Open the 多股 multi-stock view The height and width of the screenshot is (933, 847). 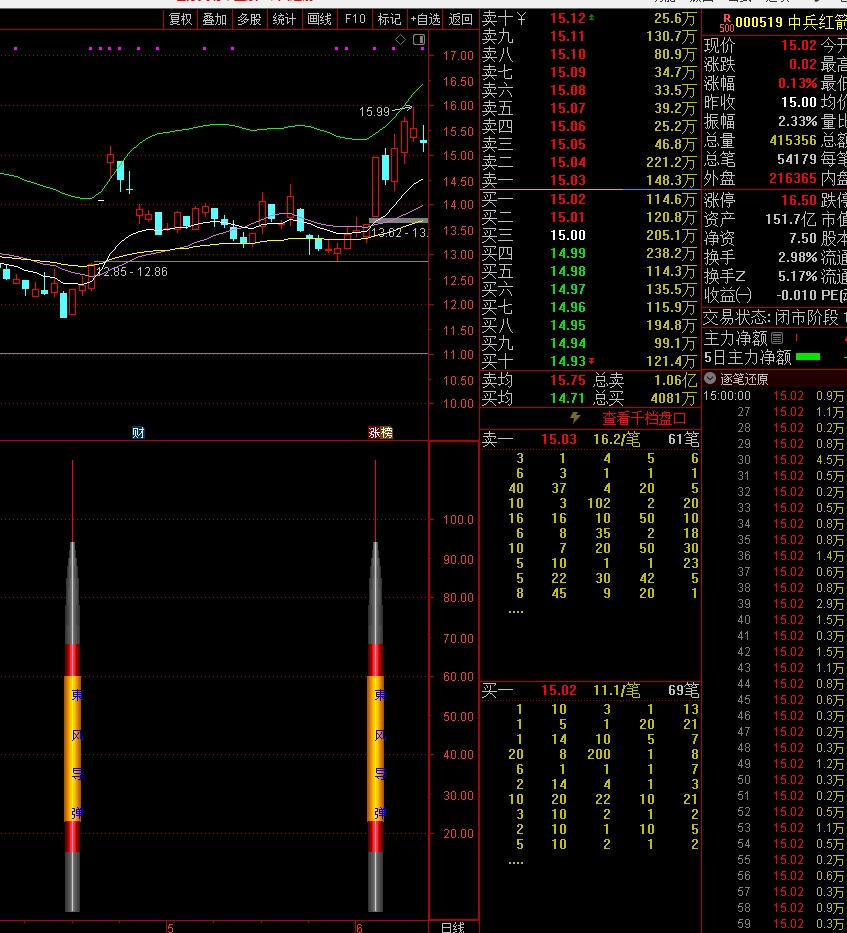click(x=249, y=20)
